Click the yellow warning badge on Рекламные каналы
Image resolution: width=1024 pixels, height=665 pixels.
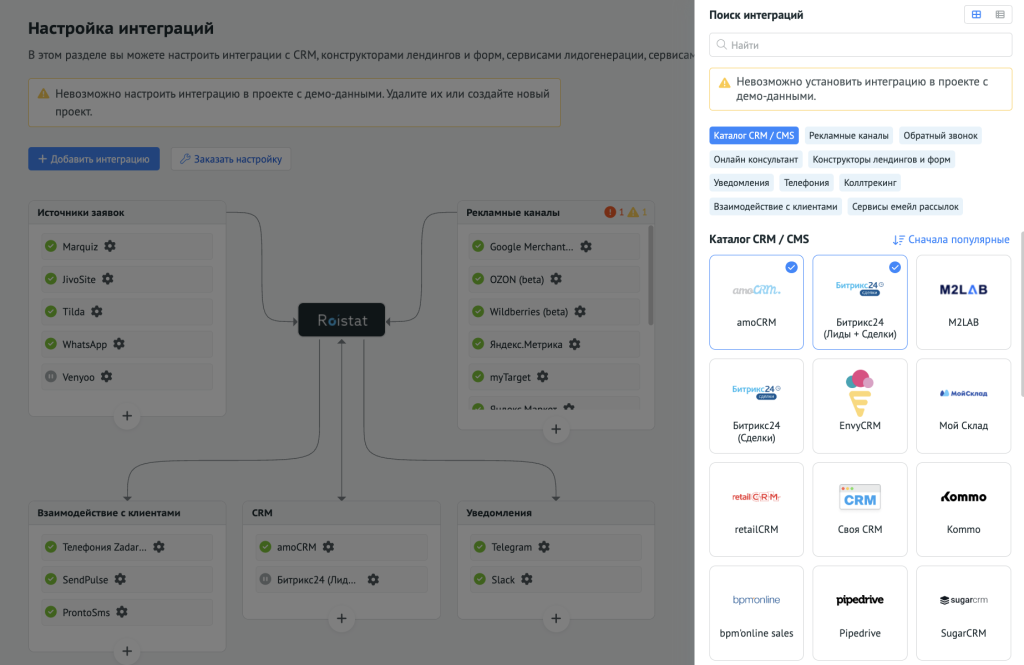(x=633, y=212)
